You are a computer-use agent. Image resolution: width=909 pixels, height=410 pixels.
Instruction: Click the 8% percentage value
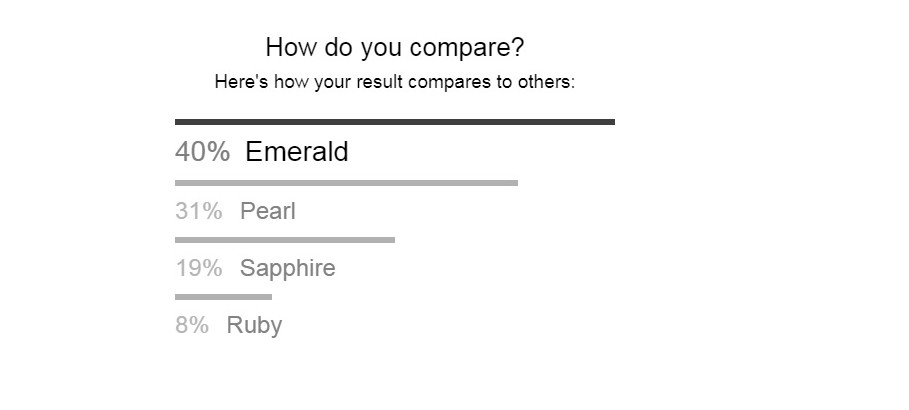[192, 325]
